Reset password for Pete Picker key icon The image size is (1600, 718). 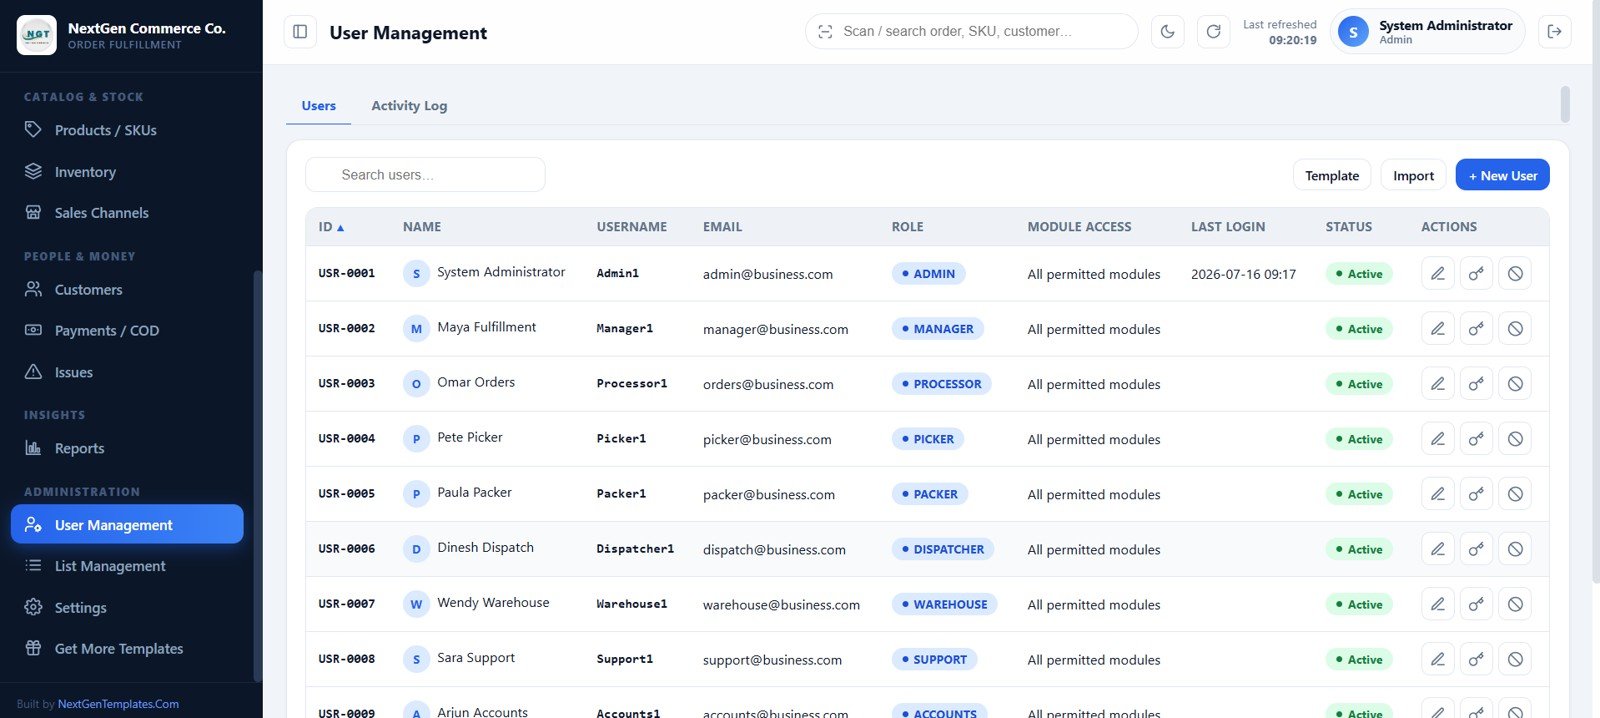[x=1476, y=439]
